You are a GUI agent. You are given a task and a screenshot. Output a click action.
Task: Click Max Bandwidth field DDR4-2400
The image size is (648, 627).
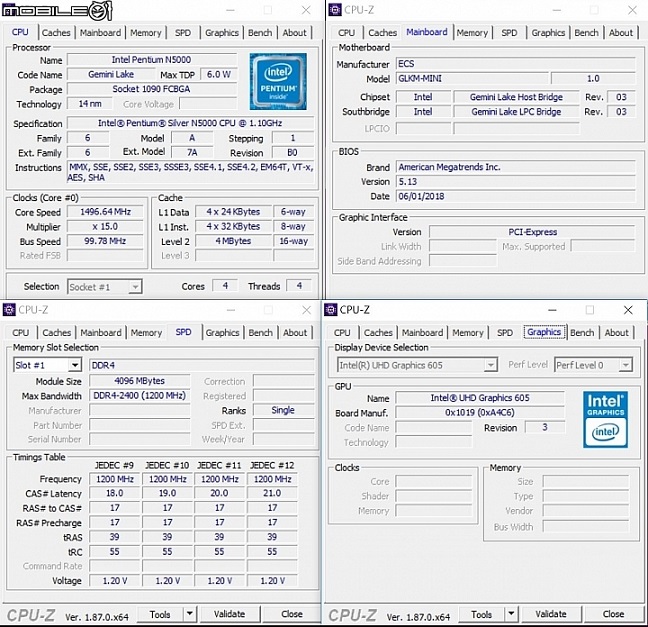139,396
